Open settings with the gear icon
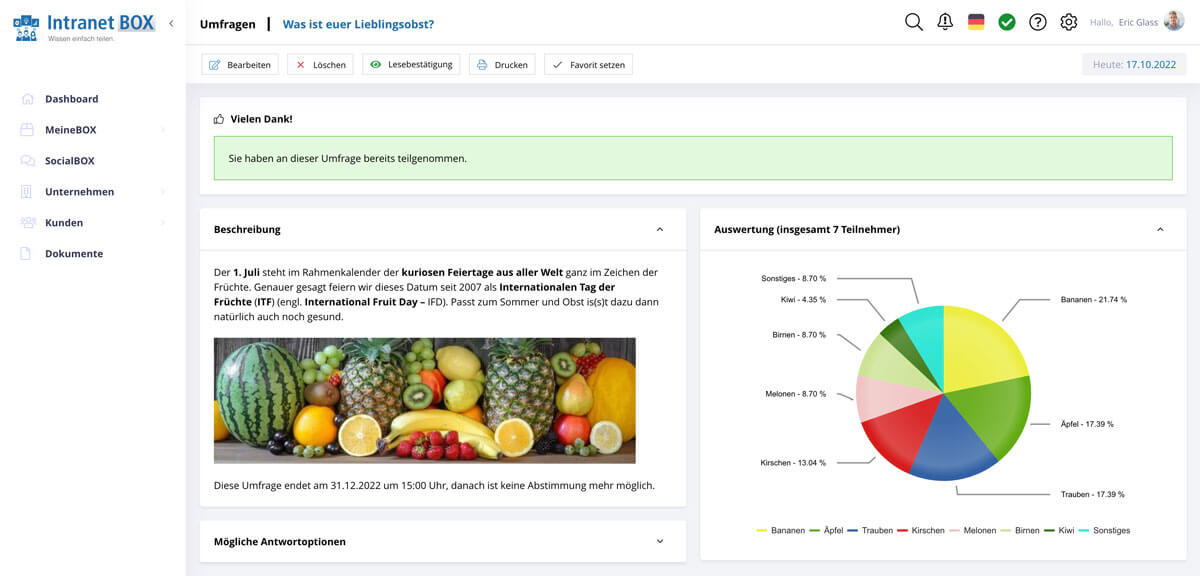Screen dimensions: 1200x576 point(1067,21)
